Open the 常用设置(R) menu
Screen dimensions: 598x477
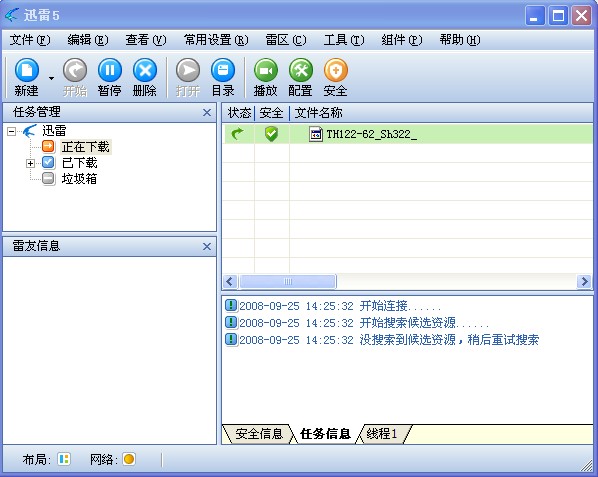216,40
